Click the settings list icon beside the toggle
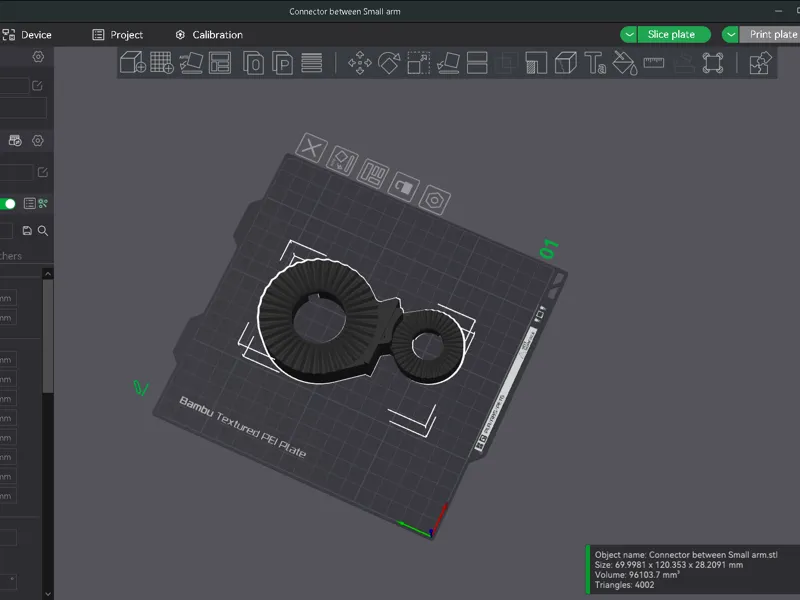Image resolution: width=800 pixels, height=600 pixels. pos(30,204)
